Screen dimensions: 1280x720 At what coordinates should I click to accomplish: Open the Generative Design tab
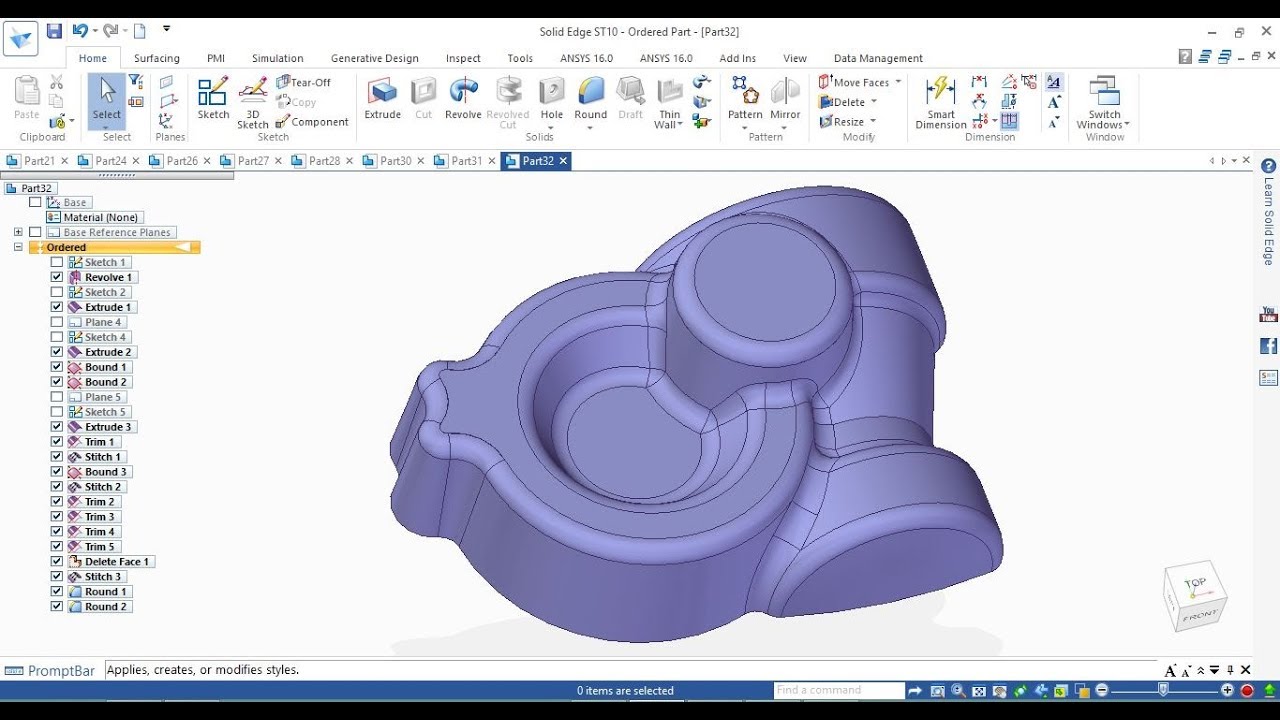tap(375, 58)
